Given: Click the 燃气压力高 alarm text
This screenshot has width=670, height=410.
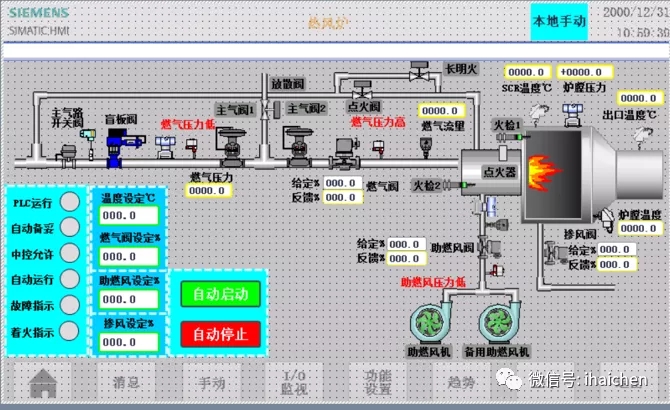Looking at the screenshot, I should pyautogui.click(x=378, y=122).
